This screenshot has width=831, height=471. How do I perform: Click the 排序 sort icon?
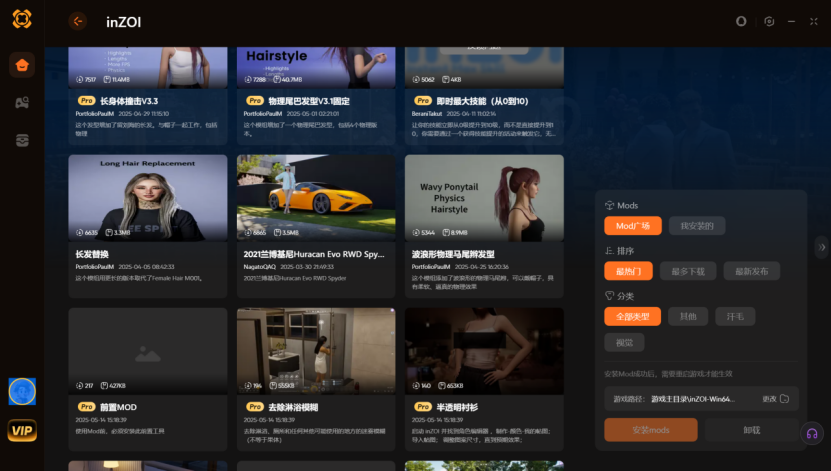pyautogui.click(x=609, y=251)
